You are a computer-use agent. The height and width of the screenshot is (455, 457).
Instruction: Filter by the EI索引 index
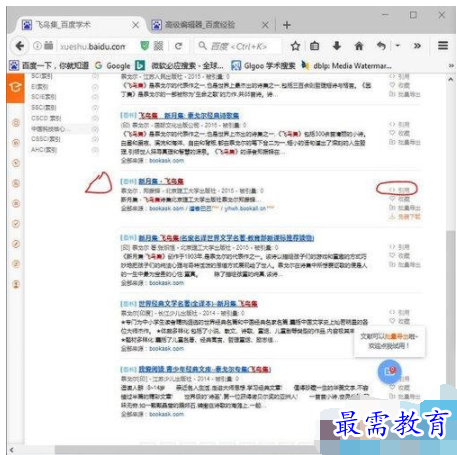coord(40,87)
